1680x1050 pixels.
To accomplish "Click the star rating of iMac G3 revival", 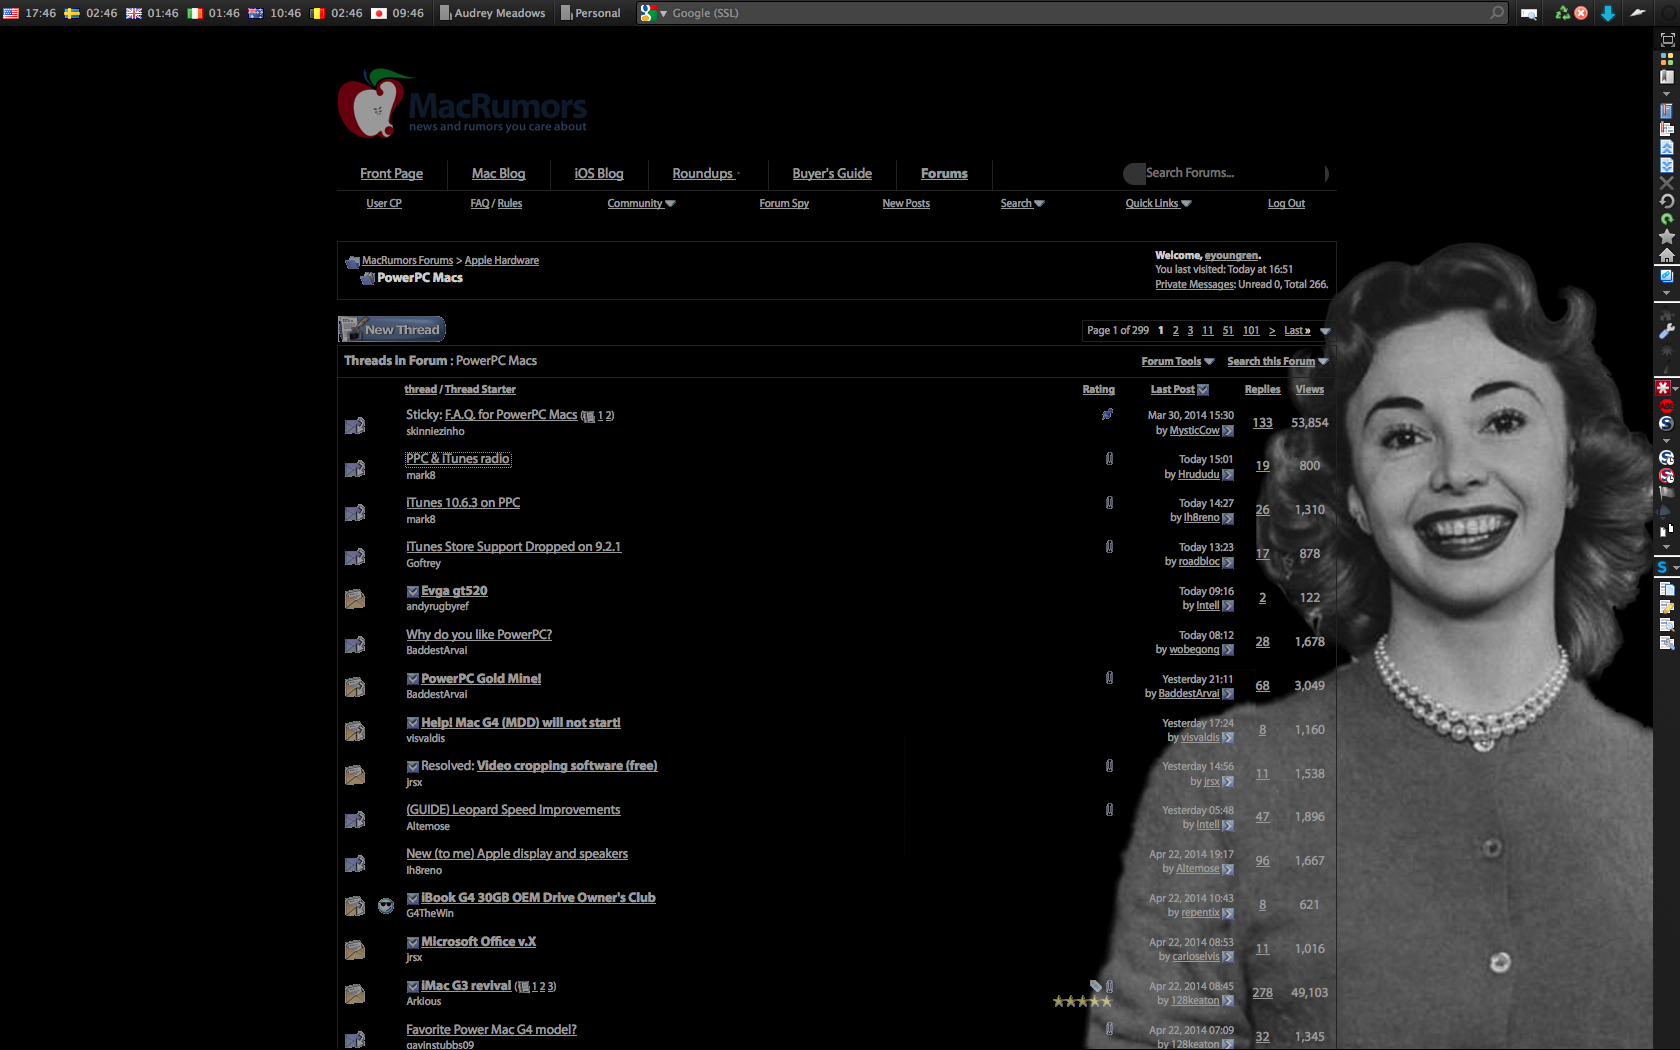I will point(1082,1001).
